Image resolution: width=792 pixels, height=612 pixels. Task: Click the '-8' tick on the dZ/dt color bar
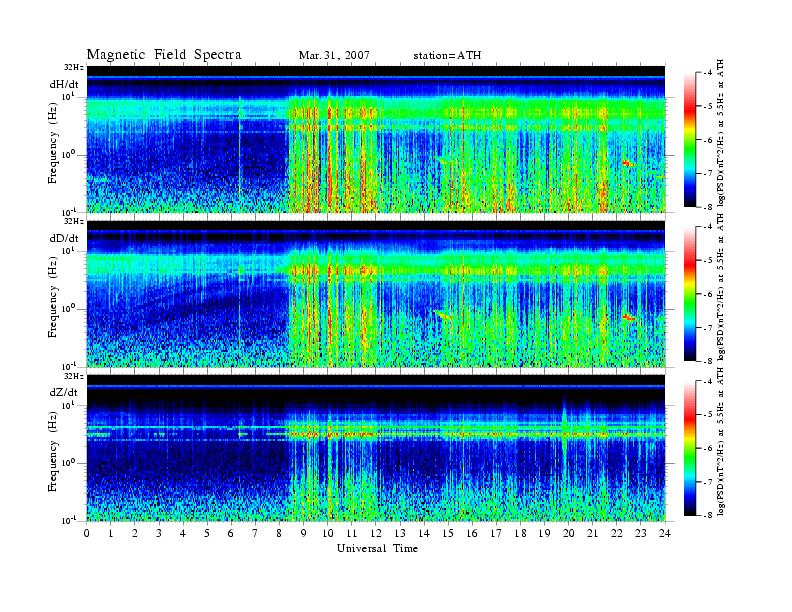pyautogui.click(x=707, y=515)
